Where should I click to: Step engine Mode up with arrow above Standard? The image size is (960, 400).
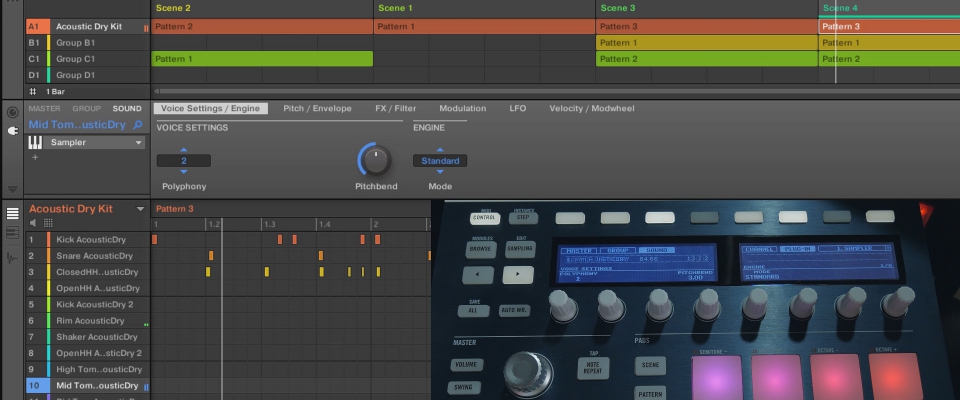point(440,149)
